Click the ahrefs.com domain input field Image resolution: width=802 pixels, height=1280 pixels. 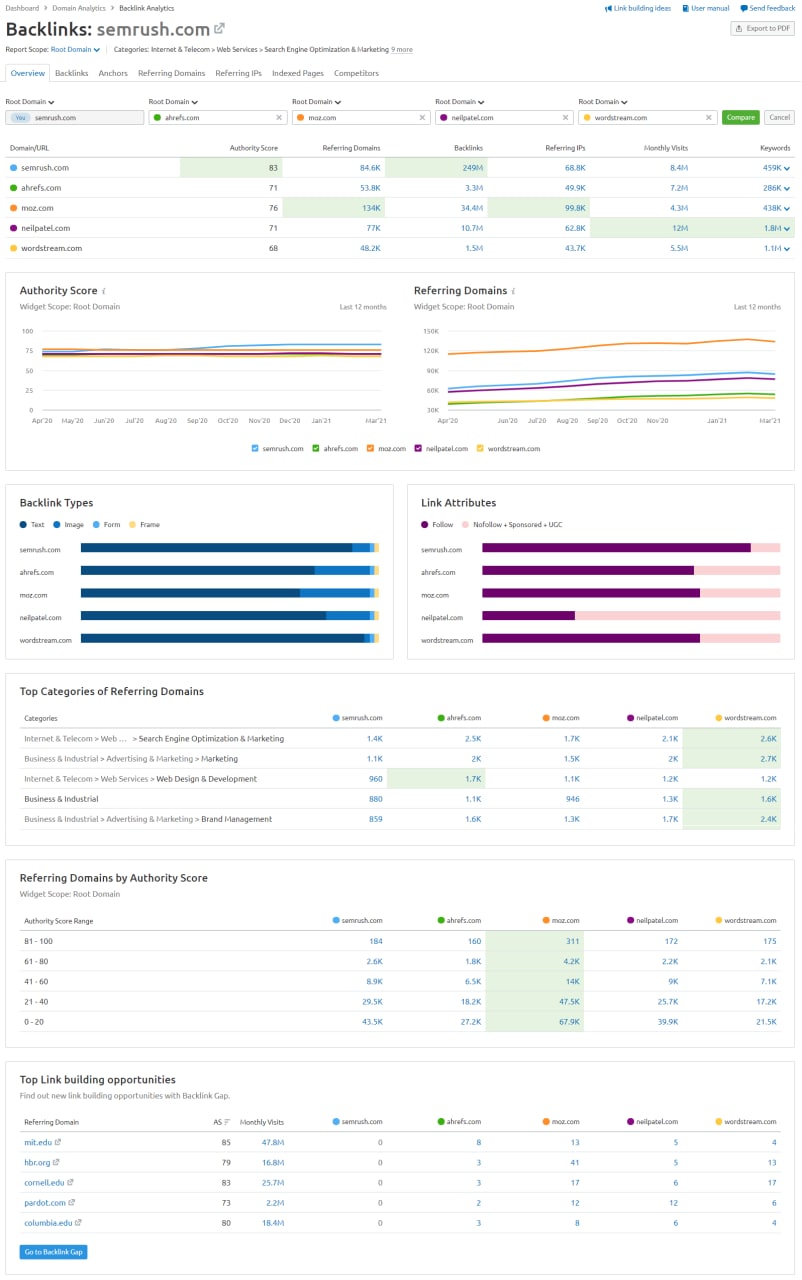[217, 117]
